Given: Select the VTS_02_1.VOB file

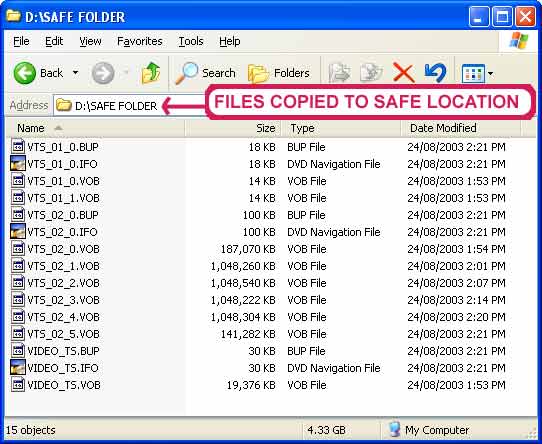Looking at the screenshot, I should click(x=63, y=266).
